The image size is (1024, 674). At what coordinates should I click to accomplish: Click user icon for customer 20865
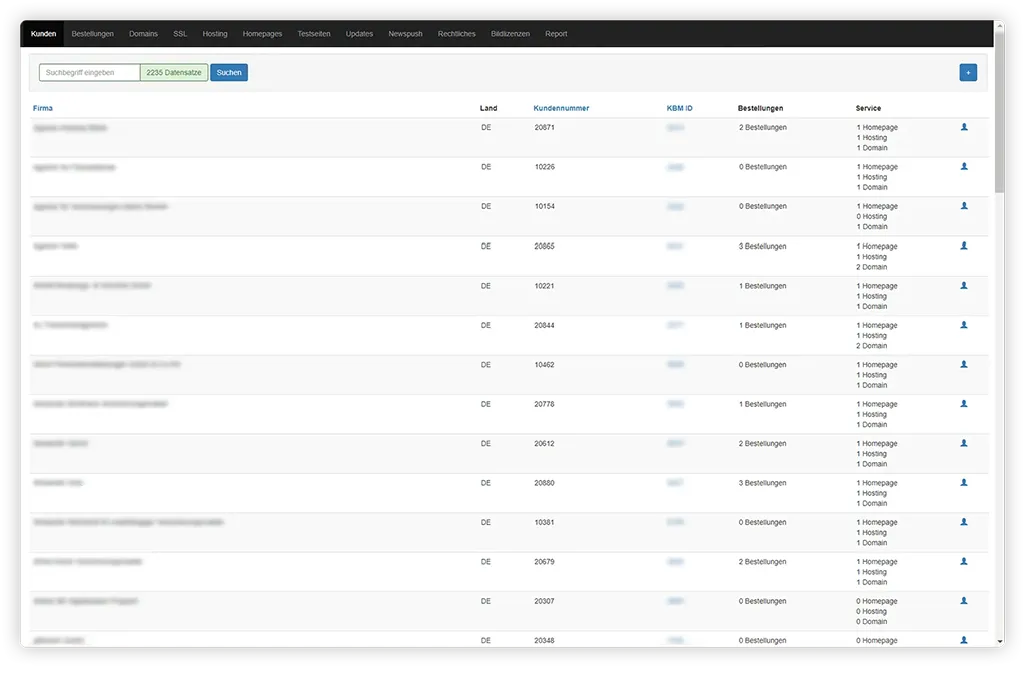pyautogui.click(x=964, y=246)
